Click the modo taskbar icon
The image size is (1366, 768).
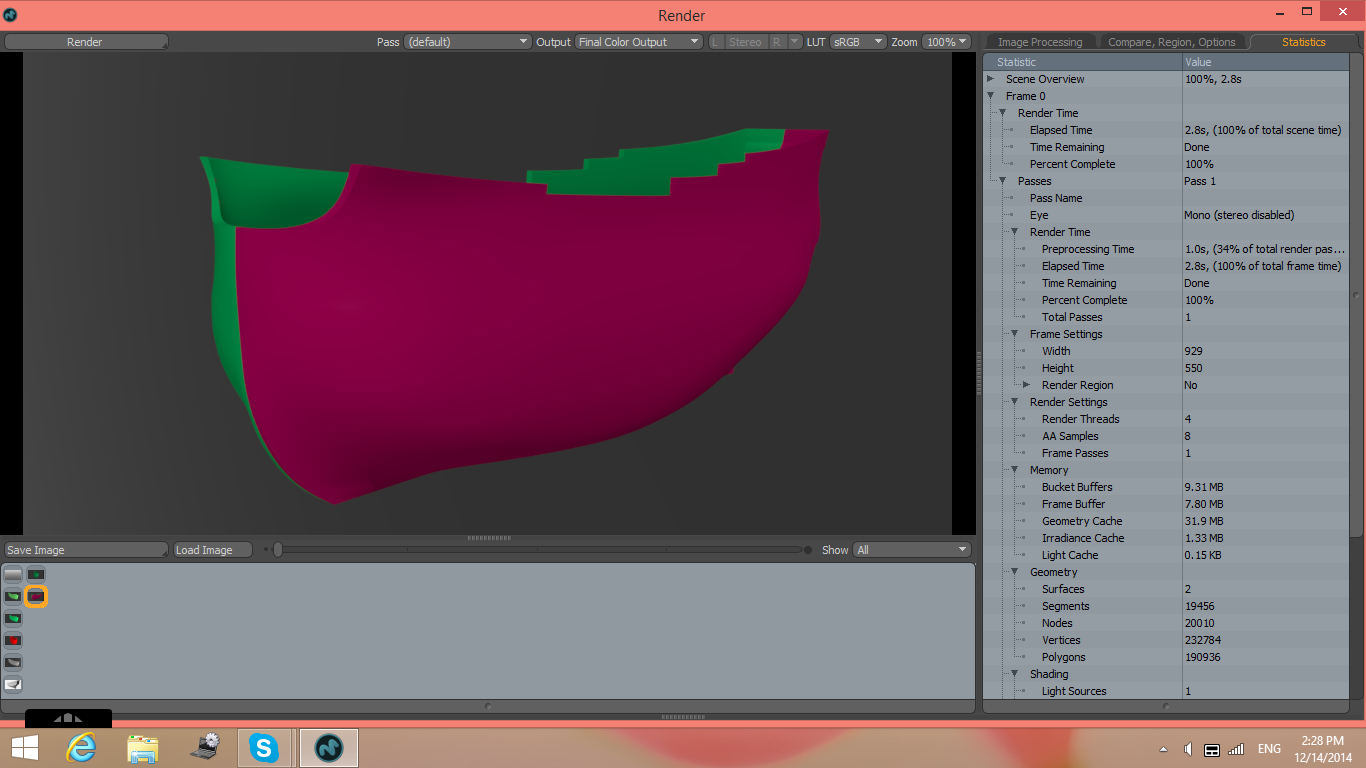pos(329,747)
